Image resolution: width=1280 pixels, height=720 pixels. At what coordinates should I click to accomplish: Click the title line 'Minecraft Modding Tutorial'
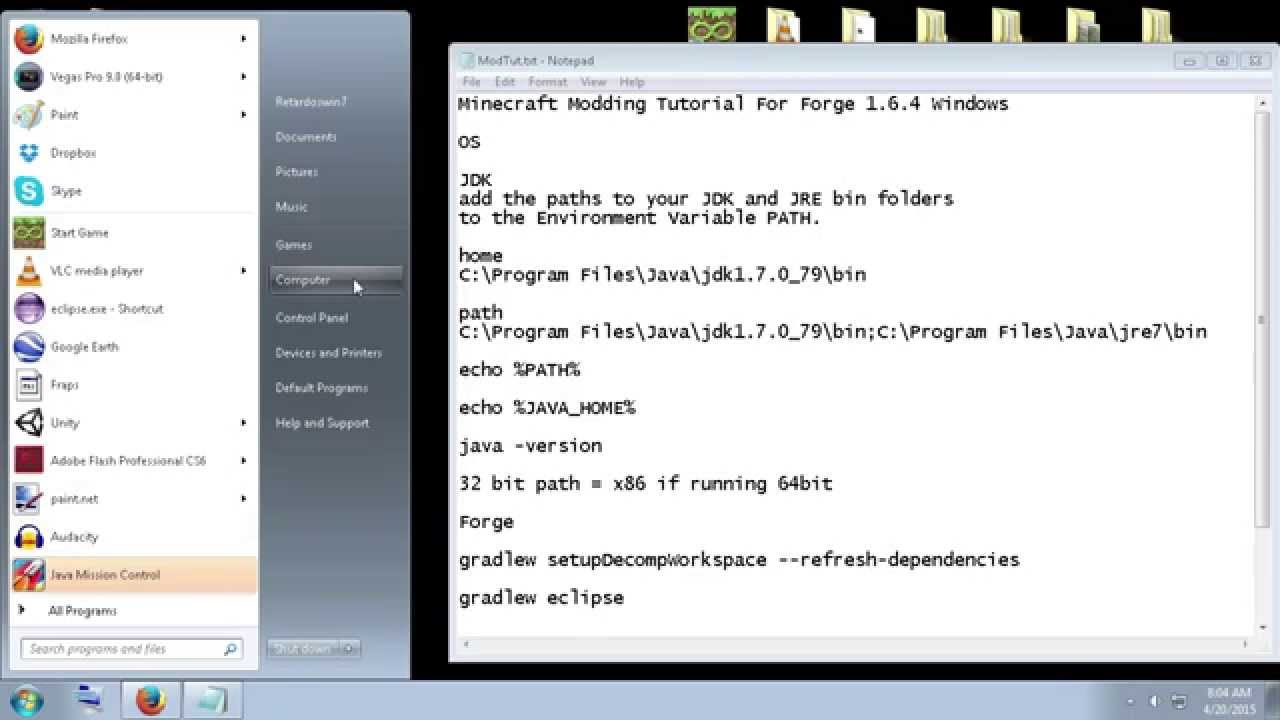coord(733,104)
